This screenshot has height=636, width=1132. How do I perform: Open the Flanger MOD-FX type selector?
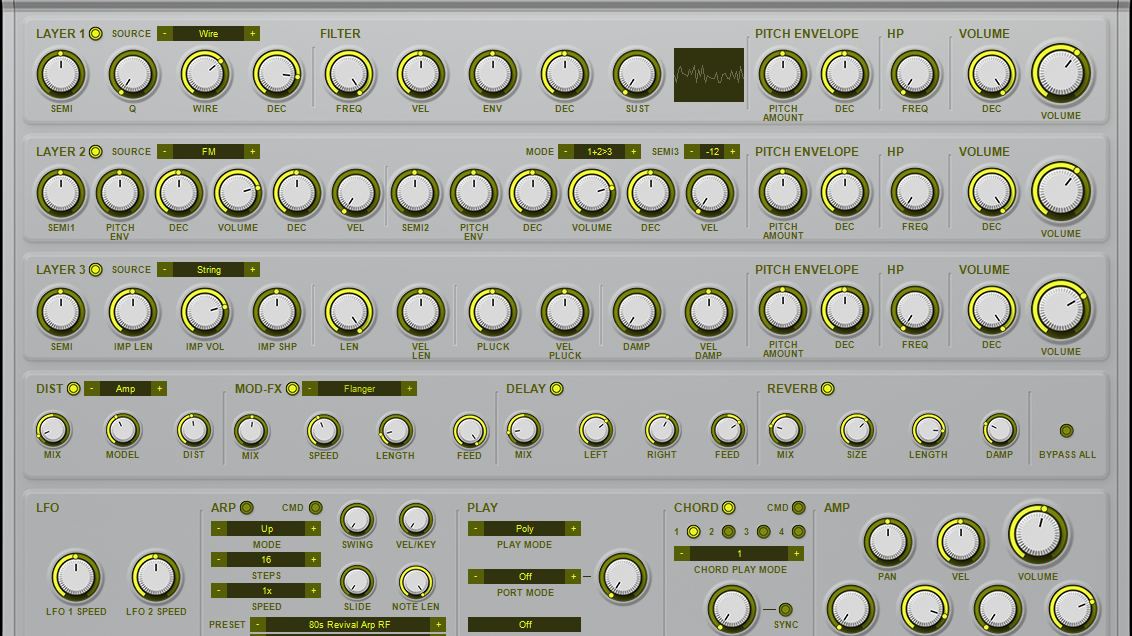(x=359, y=389)
